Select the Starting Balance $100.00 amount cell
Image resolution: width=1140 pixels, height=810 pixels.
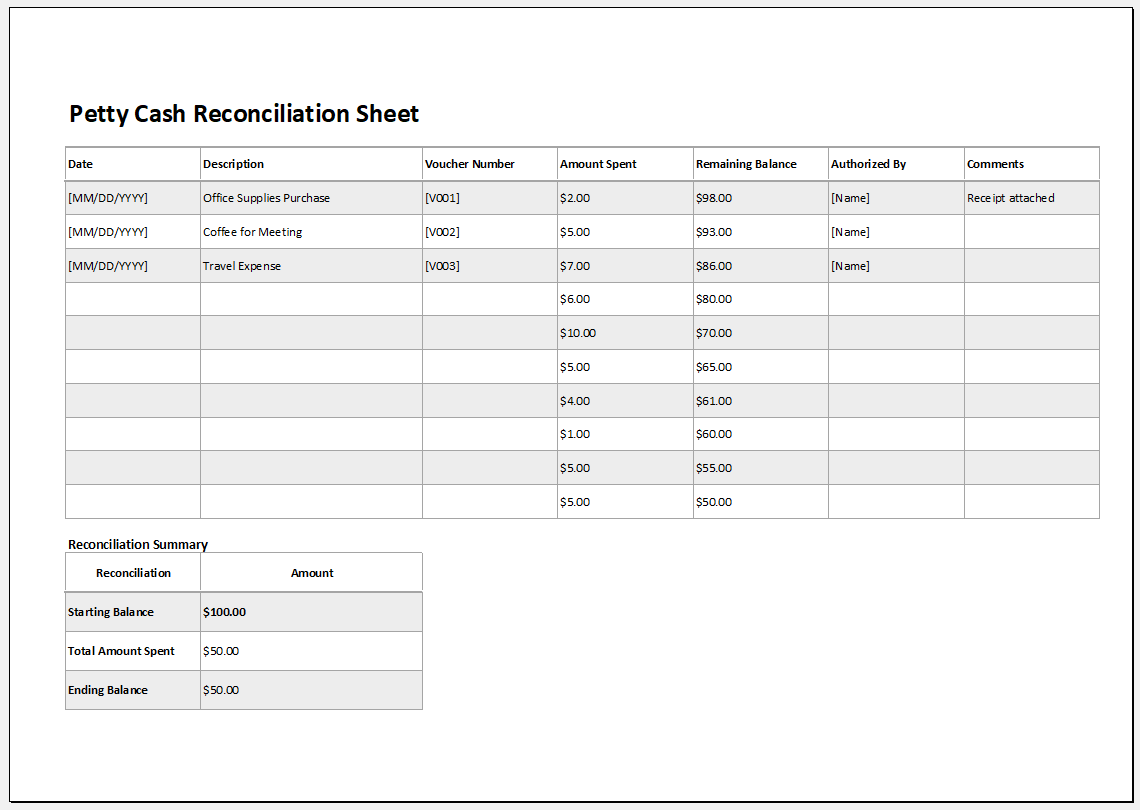[x=225, y=611]
